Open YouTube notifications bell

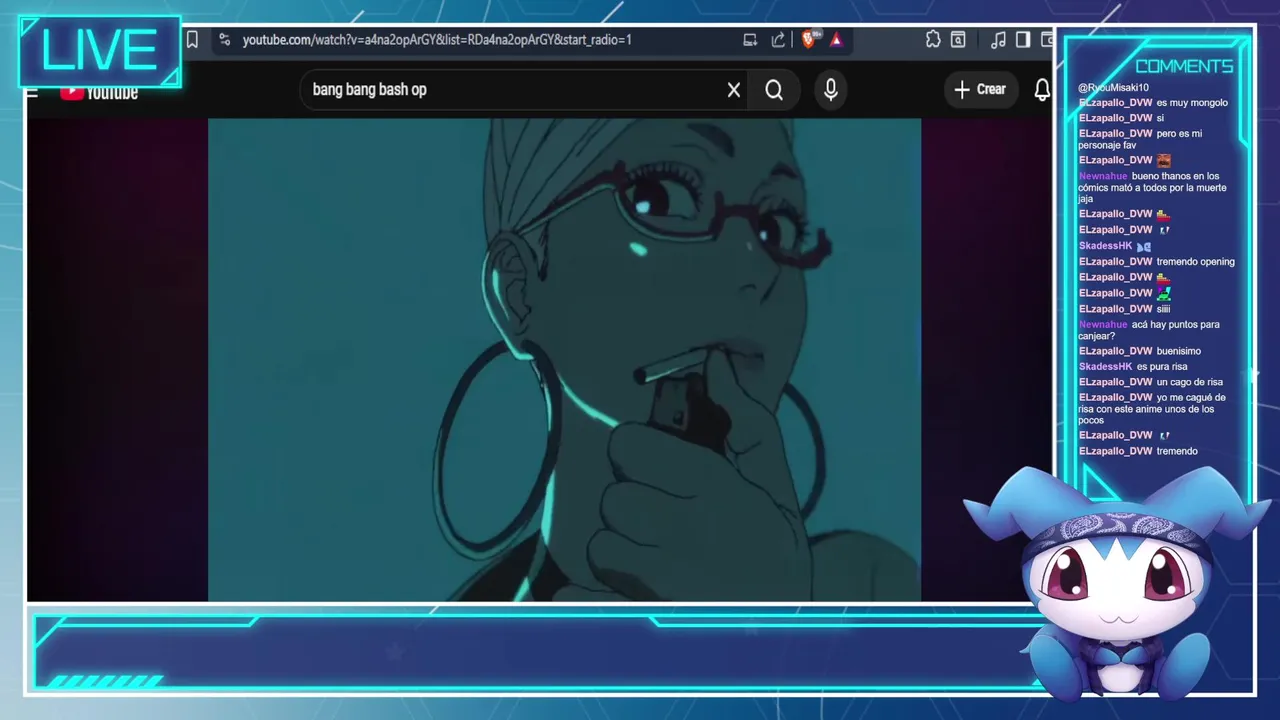(x=1042, y=90)
